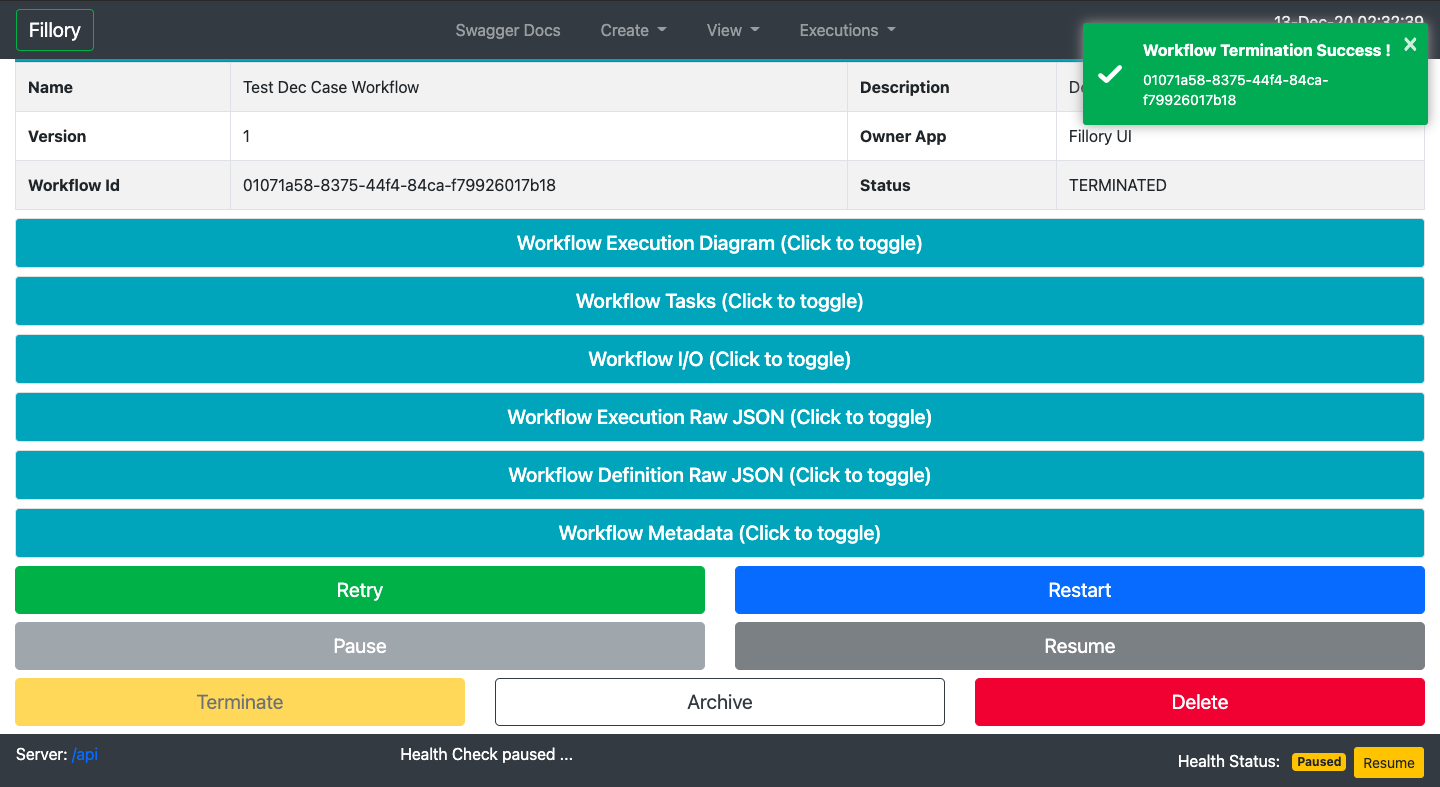The image size is (1440, 787).
Task: Archive the Test Dec Case Workflow
Action: [x=719, y=702]
